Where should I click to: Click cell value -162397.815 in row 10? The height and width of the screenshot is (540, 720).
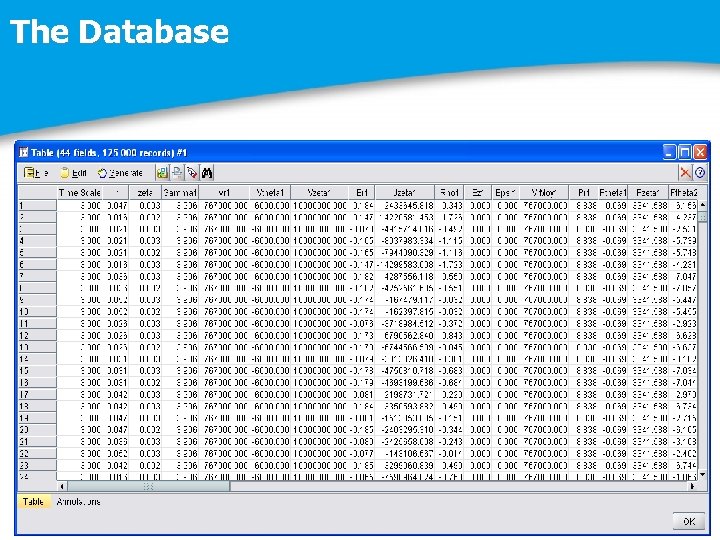[x=407, y=311]
